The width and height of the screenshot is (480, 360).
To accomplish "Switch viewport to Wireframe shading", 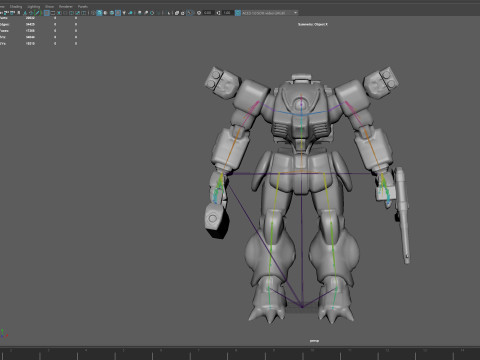I will 93,13.
